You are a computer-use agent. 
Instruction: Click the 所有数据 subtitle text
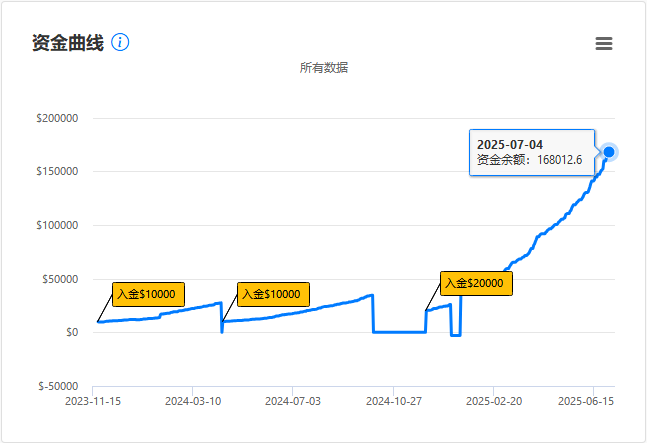point(324,68)
